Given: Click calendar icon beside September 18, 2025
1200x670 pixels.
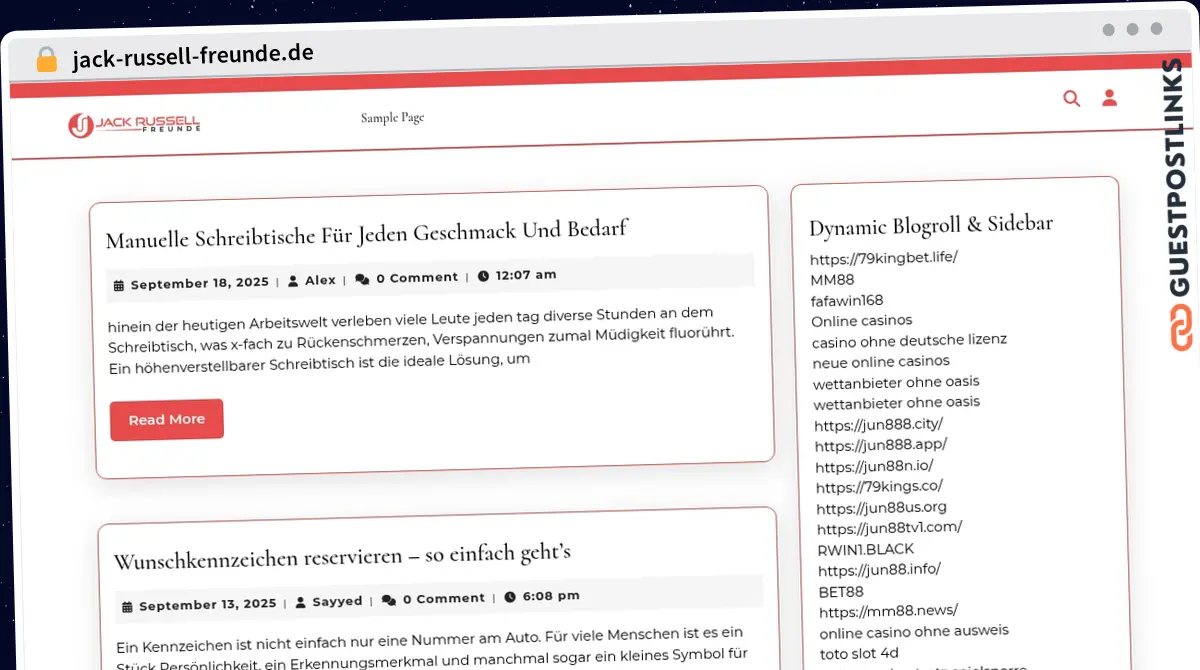Looking at the screenshot, I should pyautogui.click(x=119, y=285).
